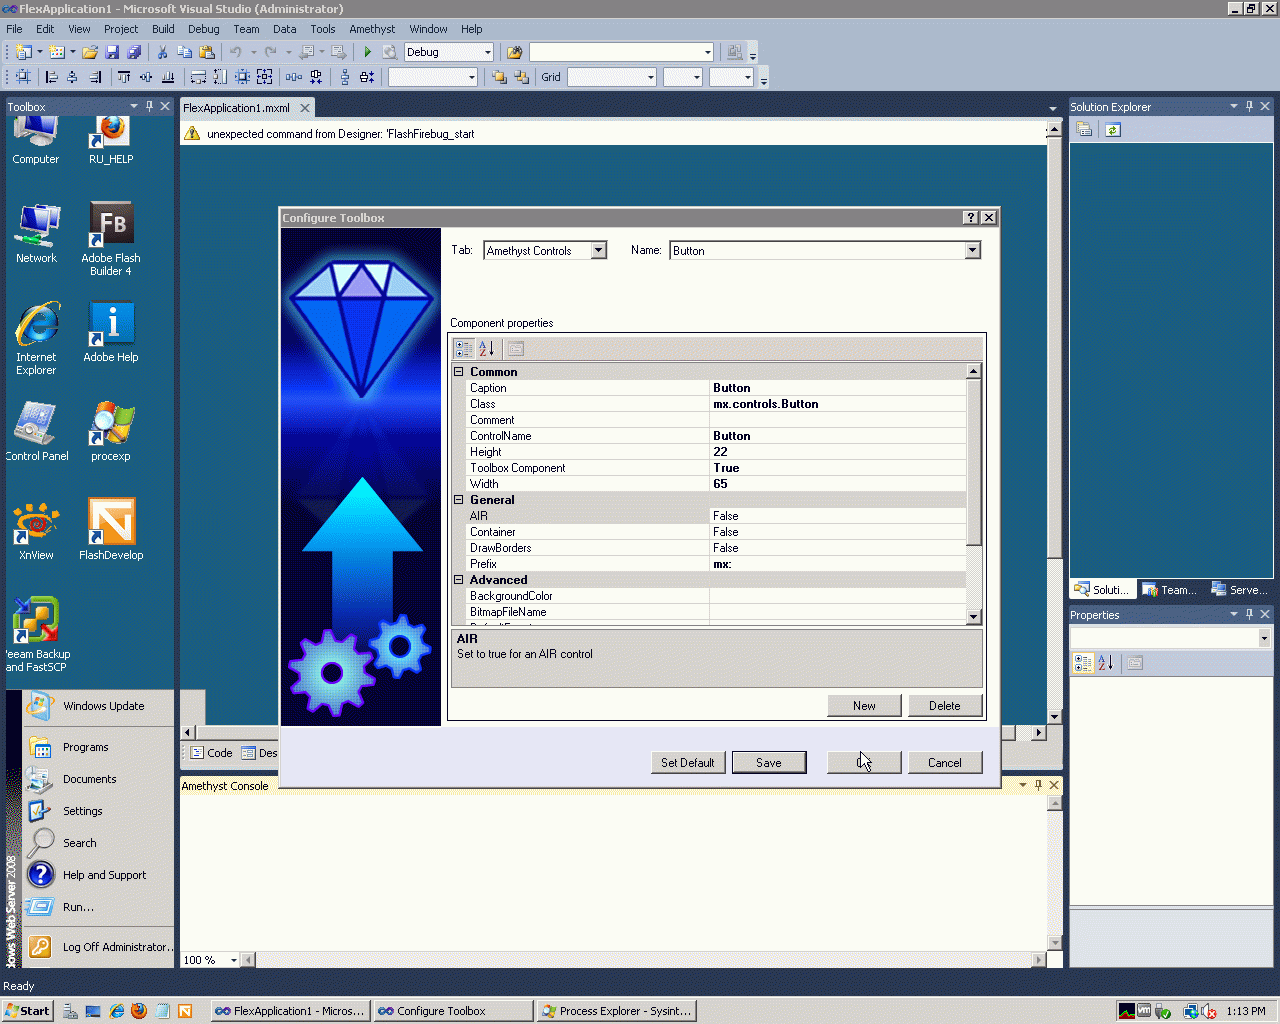Click the New Project toolbar icon
The height and width of the screenshot is (1024, 1280).
23,52
